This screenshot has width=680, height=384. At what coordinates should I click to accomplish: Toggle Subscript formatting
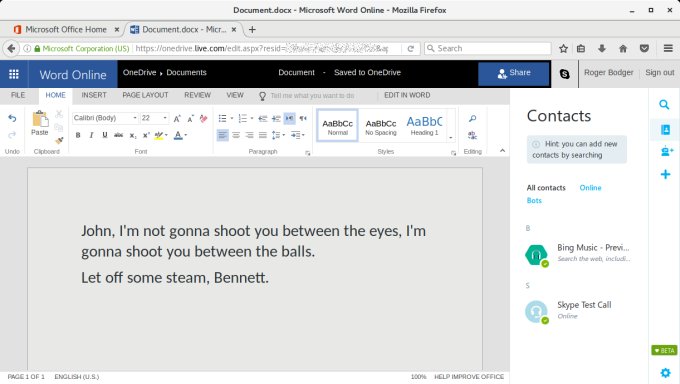click(x=133, y=135)
